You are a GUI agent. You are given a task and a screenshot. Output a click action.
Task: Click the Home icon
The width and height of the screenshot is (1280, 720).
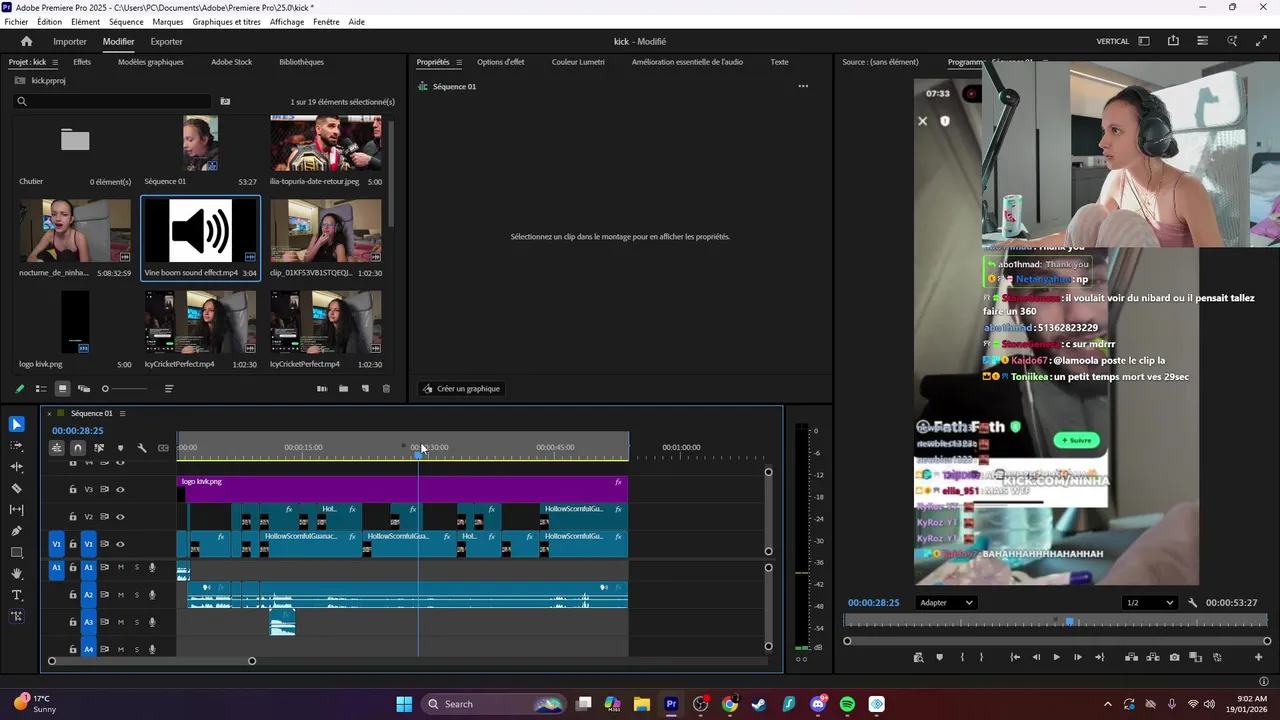(x=26, y=41)
